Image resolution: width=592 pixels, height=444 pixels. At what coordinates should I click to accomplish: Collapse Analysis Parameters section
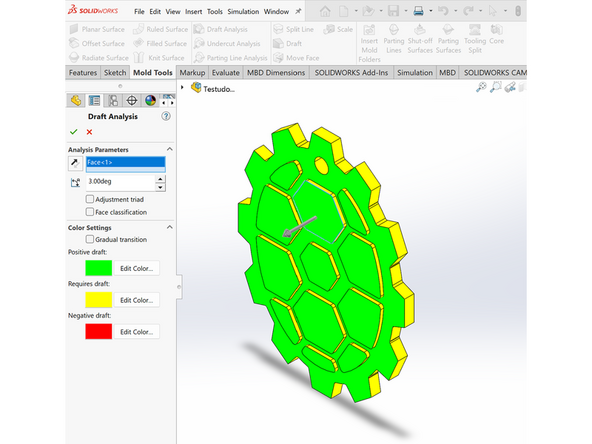click(170, 150)
